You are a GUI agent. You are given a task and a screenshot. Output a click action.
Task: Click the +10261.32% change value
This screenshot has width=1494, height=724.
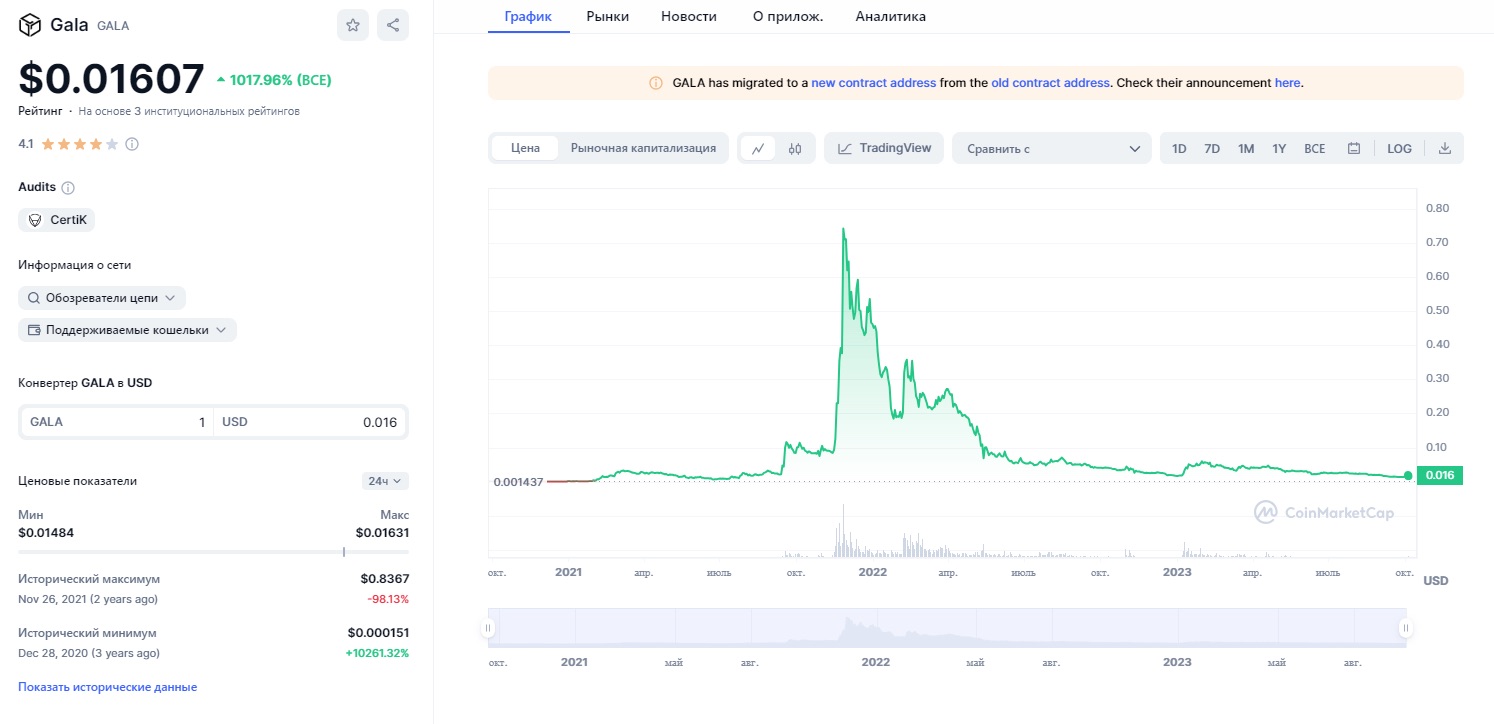click(x=377, y=653)
